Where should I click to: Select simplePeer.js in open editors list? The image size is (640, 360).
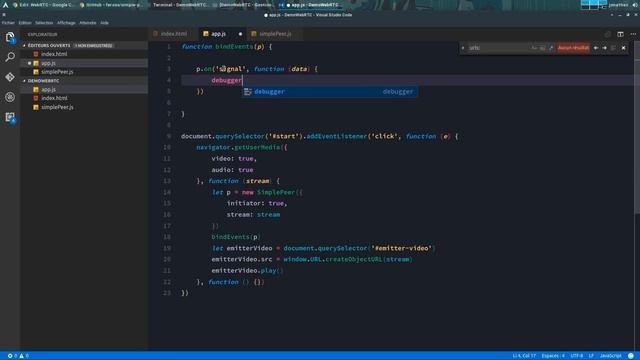pos(84,72)
